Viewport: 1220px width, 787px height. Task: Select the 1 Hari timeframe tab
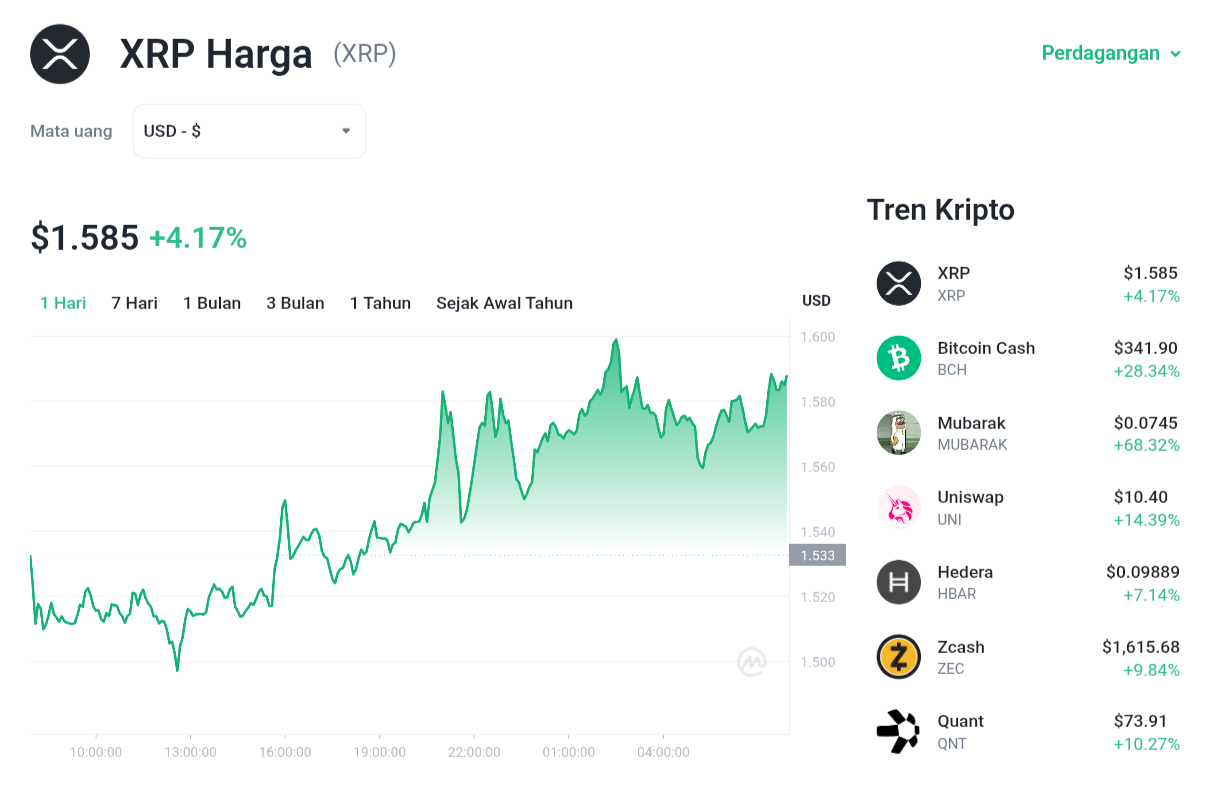(x=63, y=303)
